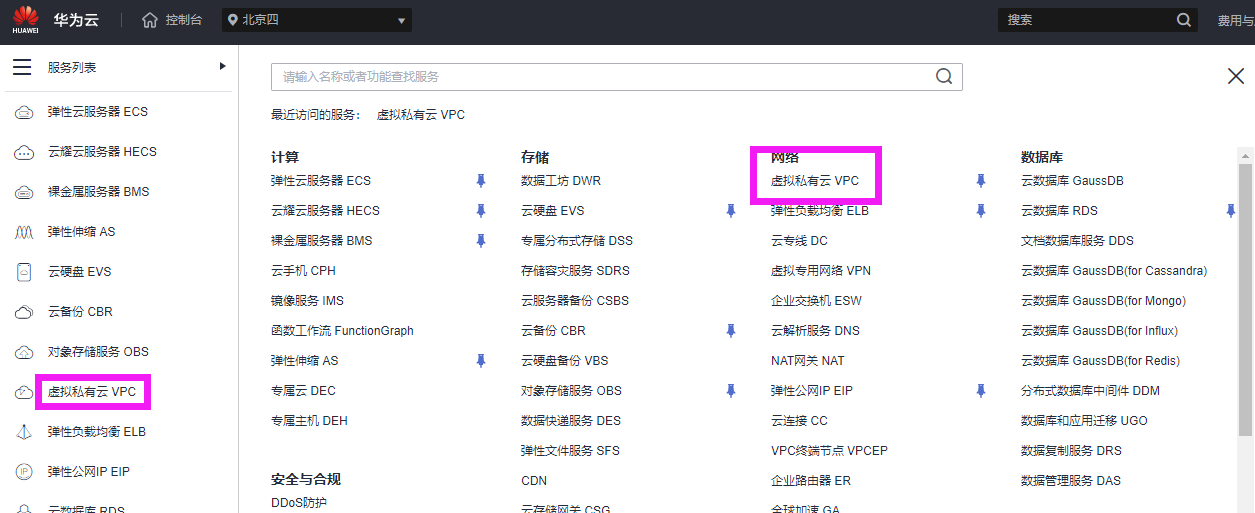Expand 服务列表 arrow

222,67
